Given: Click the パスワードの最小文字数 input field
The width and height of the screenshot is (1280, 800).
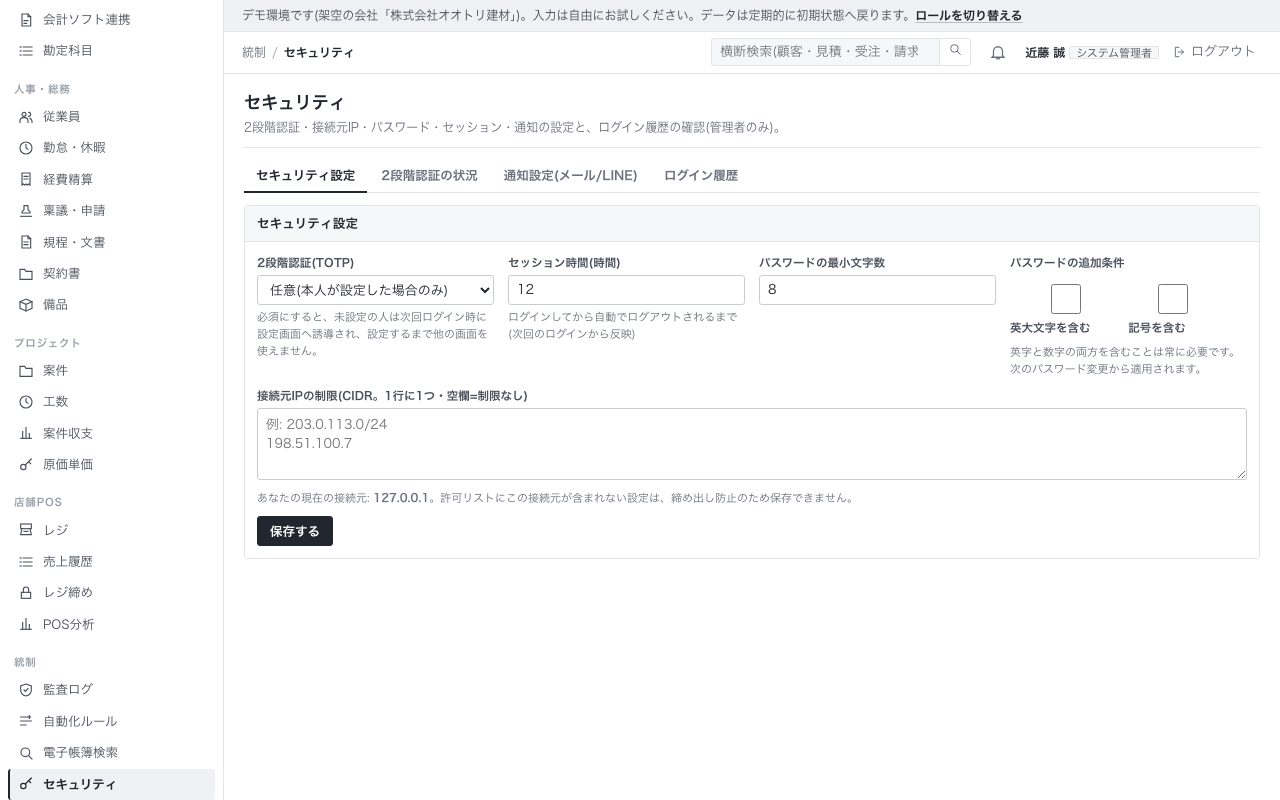Looking at the screenshot, I should coord(877,290).
